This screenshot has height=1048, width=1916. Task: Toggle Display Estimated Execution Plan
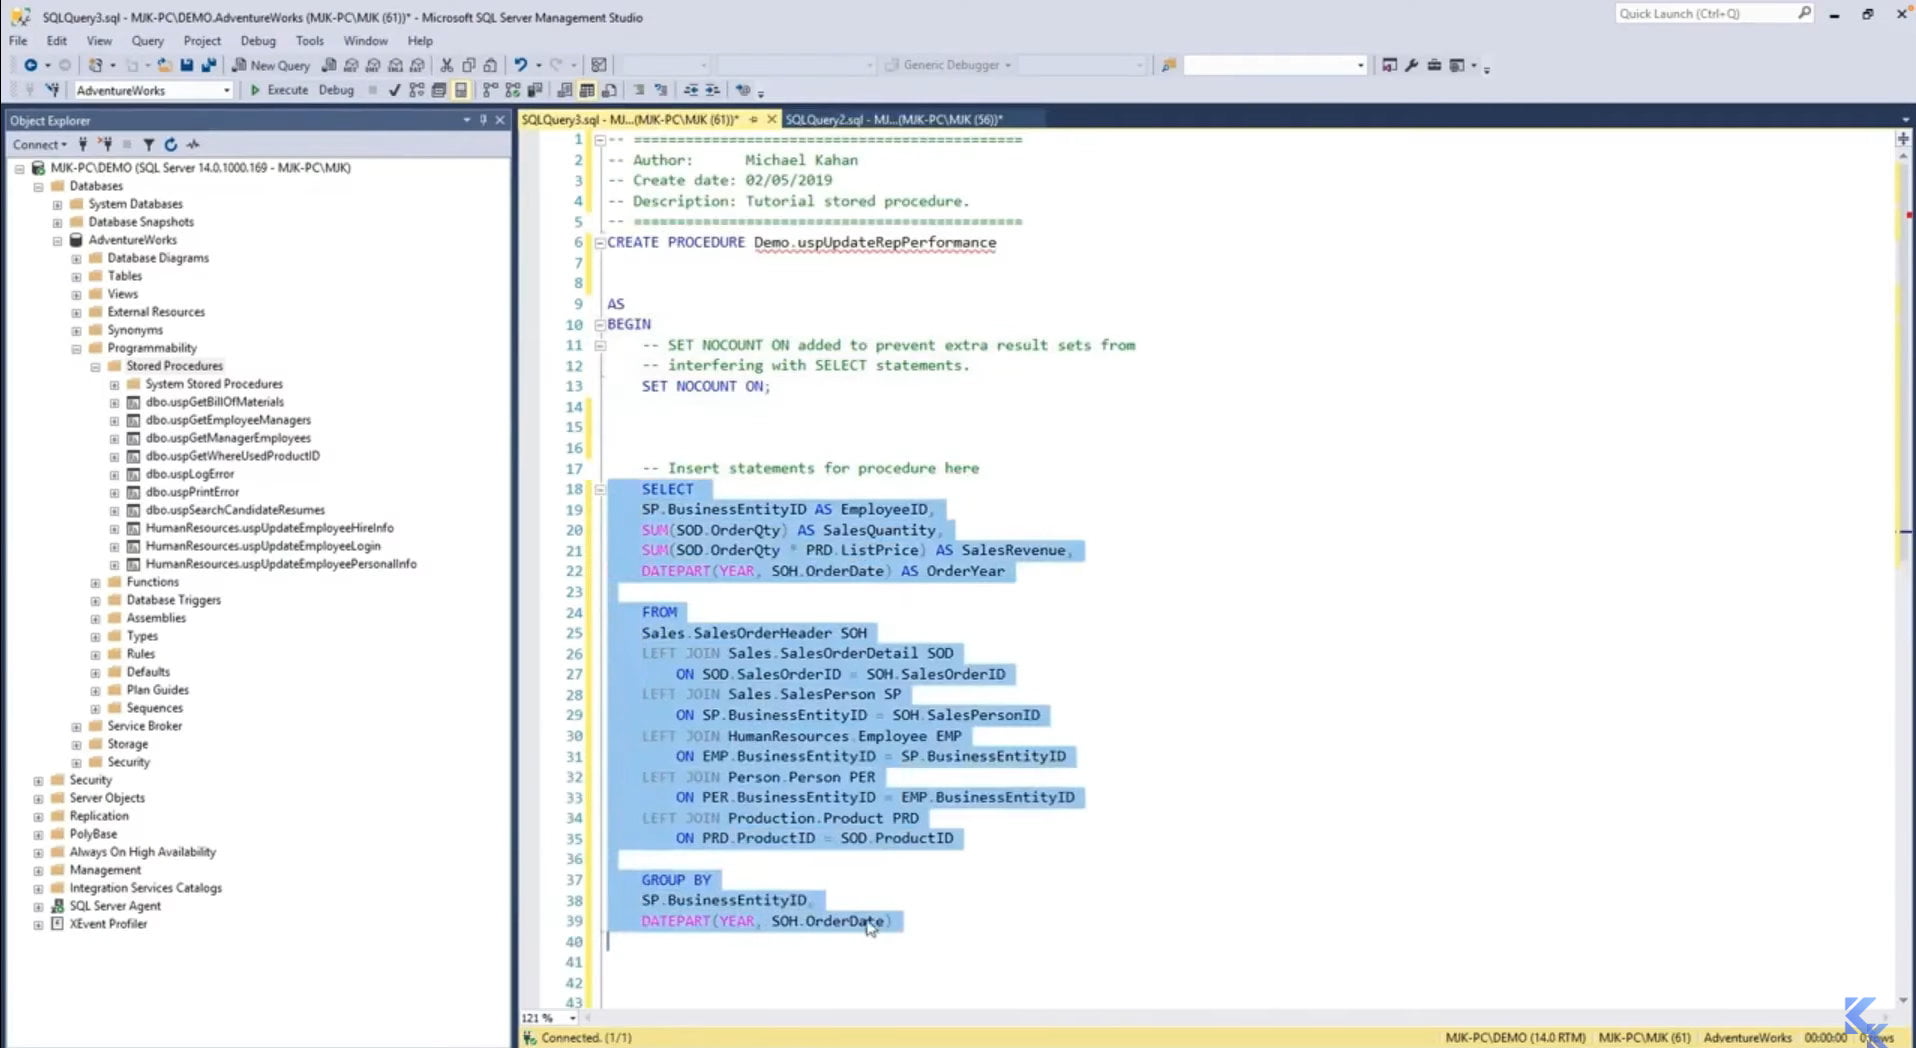coord(417,90)
